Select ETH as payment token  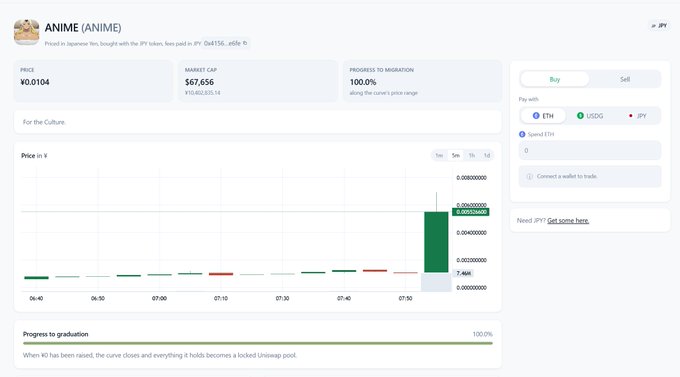pos(543,116)
